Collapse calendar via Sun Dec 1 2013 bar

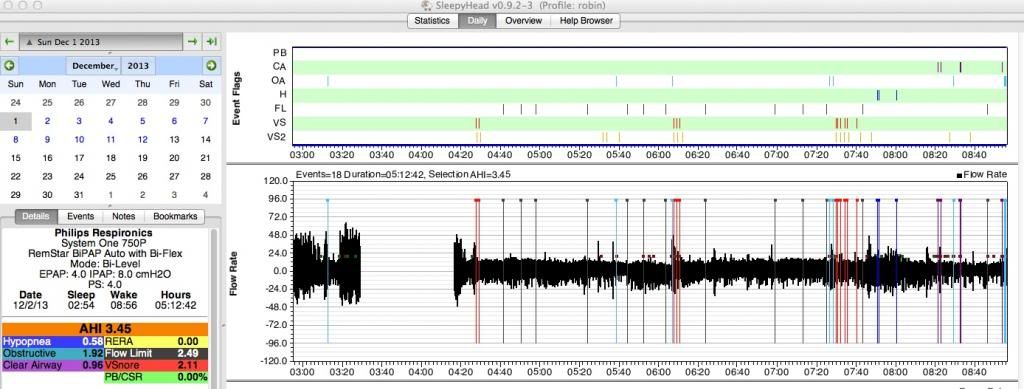(x=101, y=42)
